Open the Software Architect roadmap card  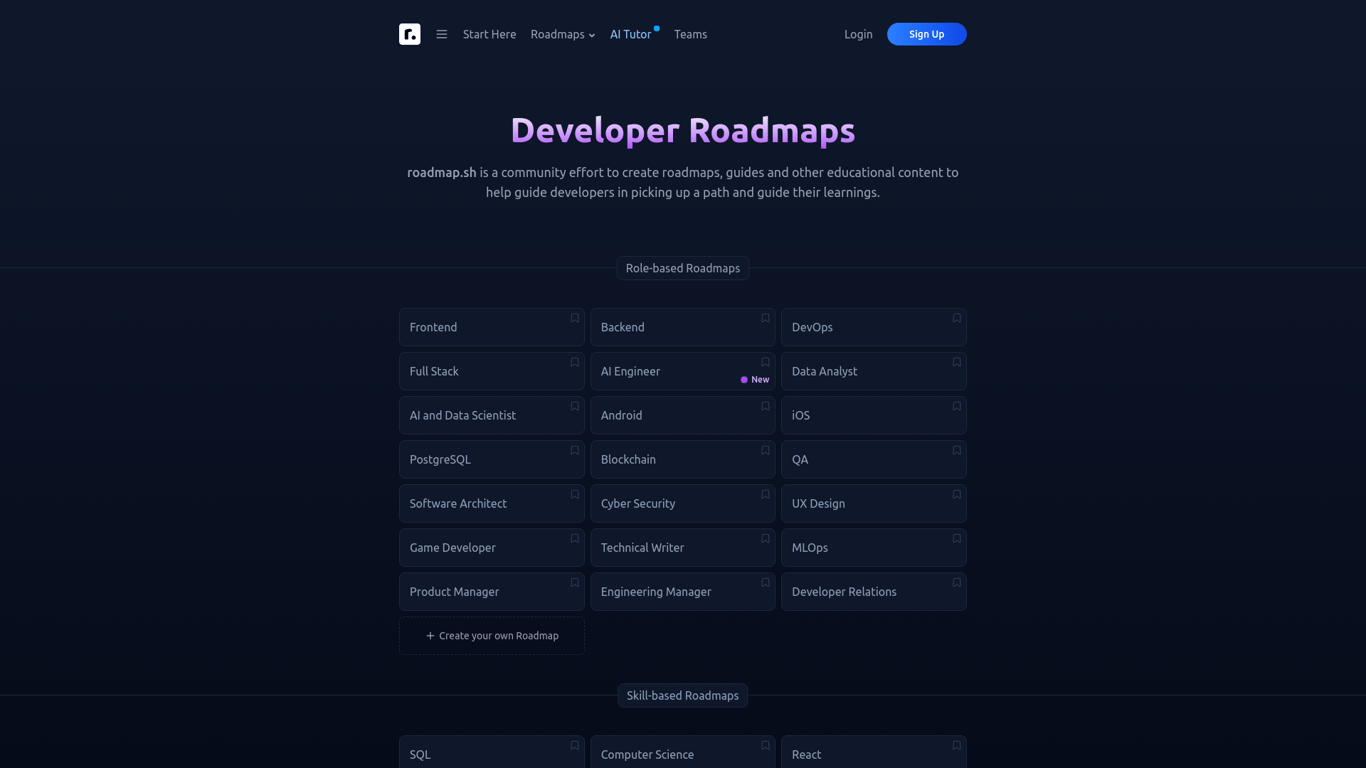coord(492,503)
